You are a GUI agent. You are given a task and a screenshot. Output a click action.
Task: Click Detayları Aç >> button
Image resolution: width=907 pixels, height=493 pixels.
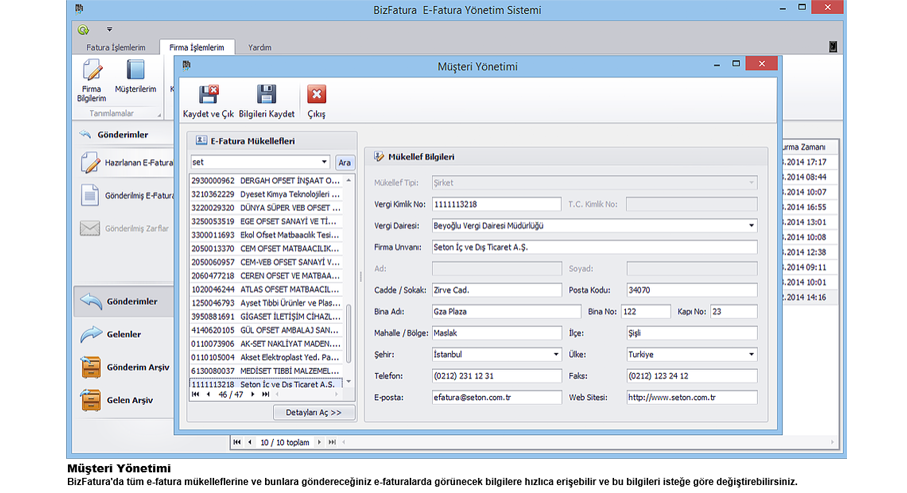click(x=314, y=412)
